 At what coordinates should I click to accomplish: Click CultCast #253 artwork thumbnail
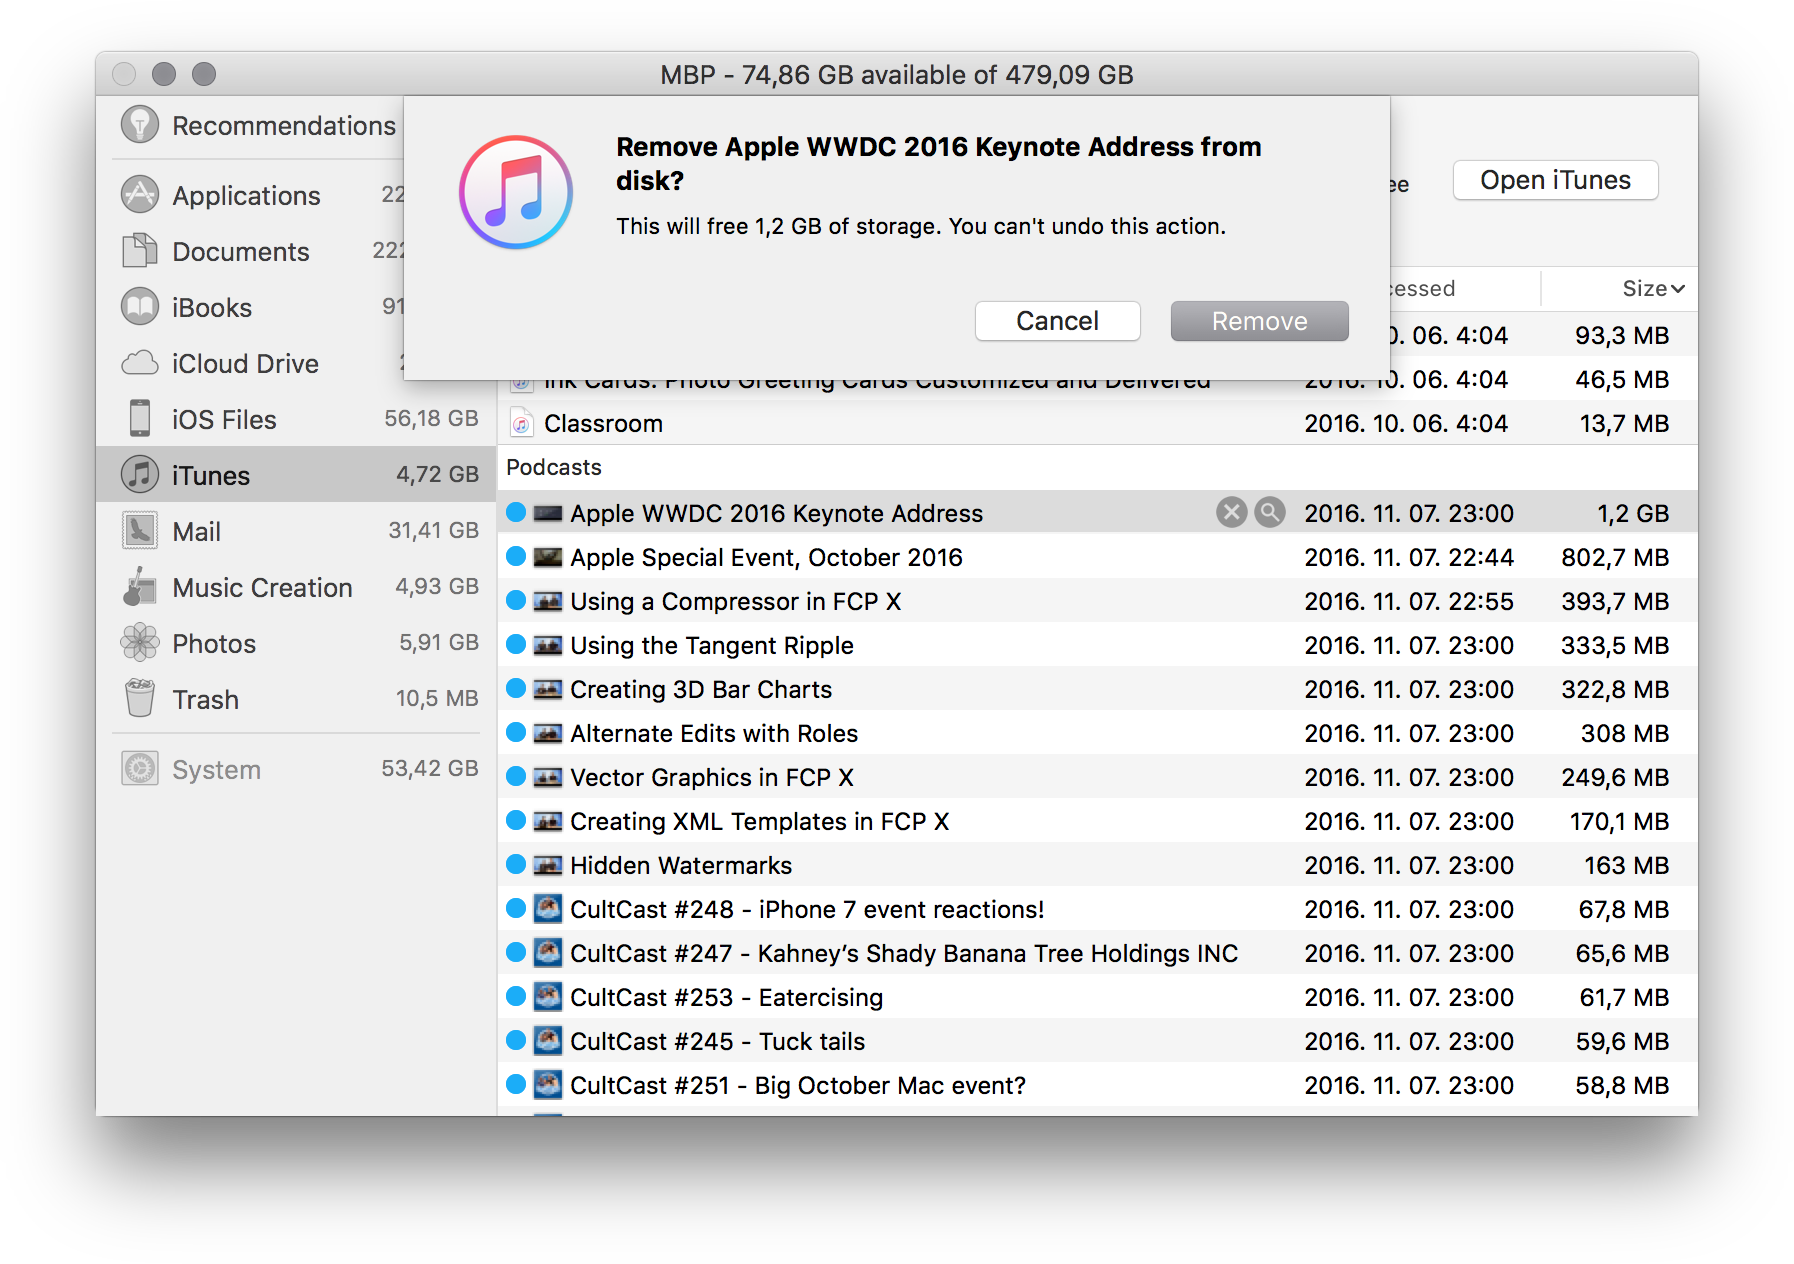547,996
